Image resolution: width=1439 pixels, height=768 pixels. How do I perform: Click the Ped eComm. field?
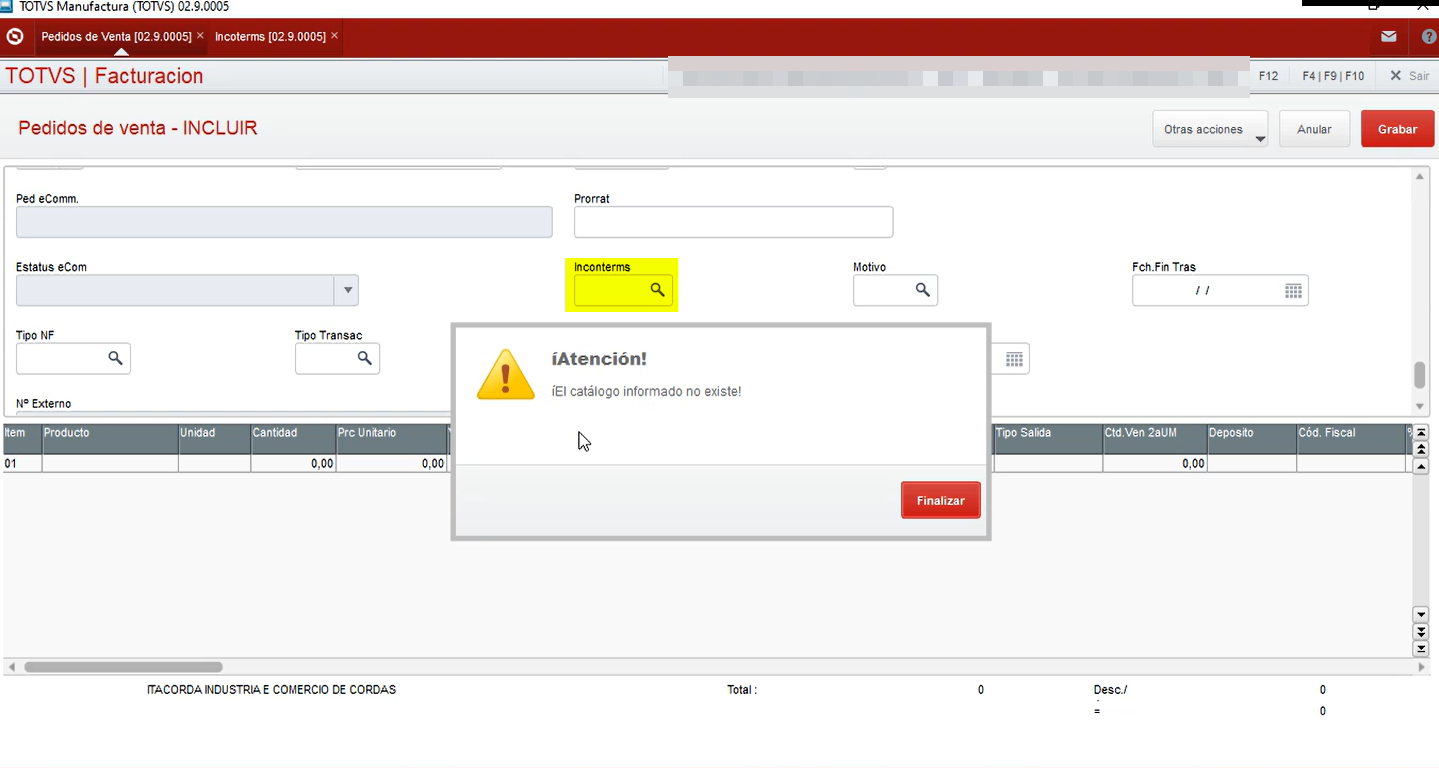click(x=284, y=222)
